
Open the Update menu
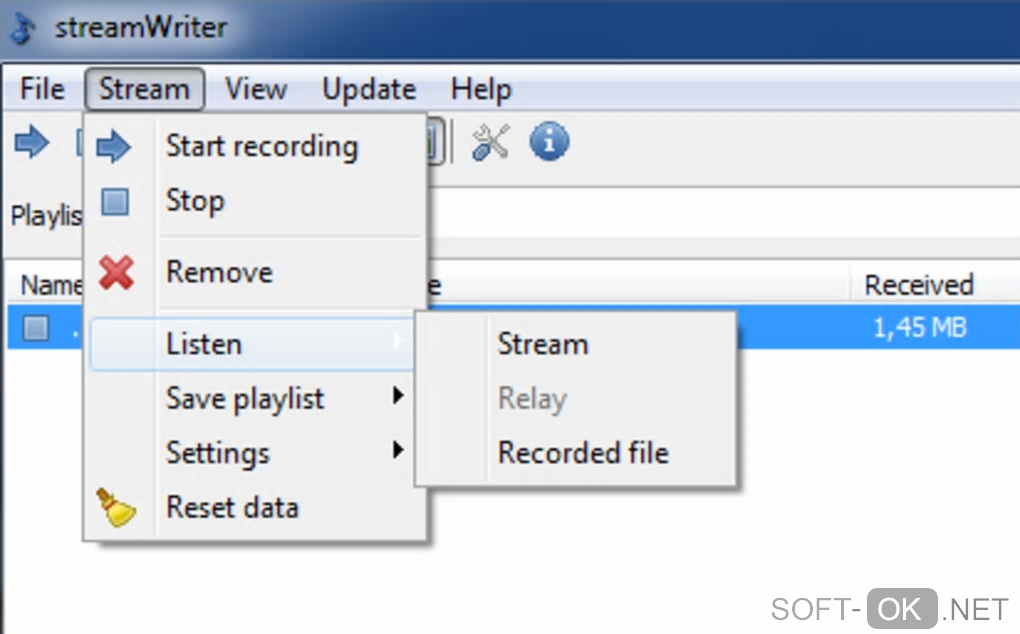click(369, 89)
